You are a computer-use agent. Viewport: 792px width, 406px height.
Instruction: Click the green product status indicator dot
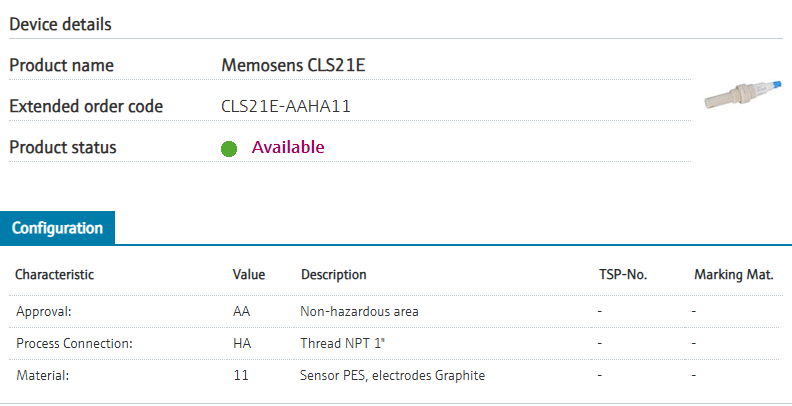click(228, 148)
